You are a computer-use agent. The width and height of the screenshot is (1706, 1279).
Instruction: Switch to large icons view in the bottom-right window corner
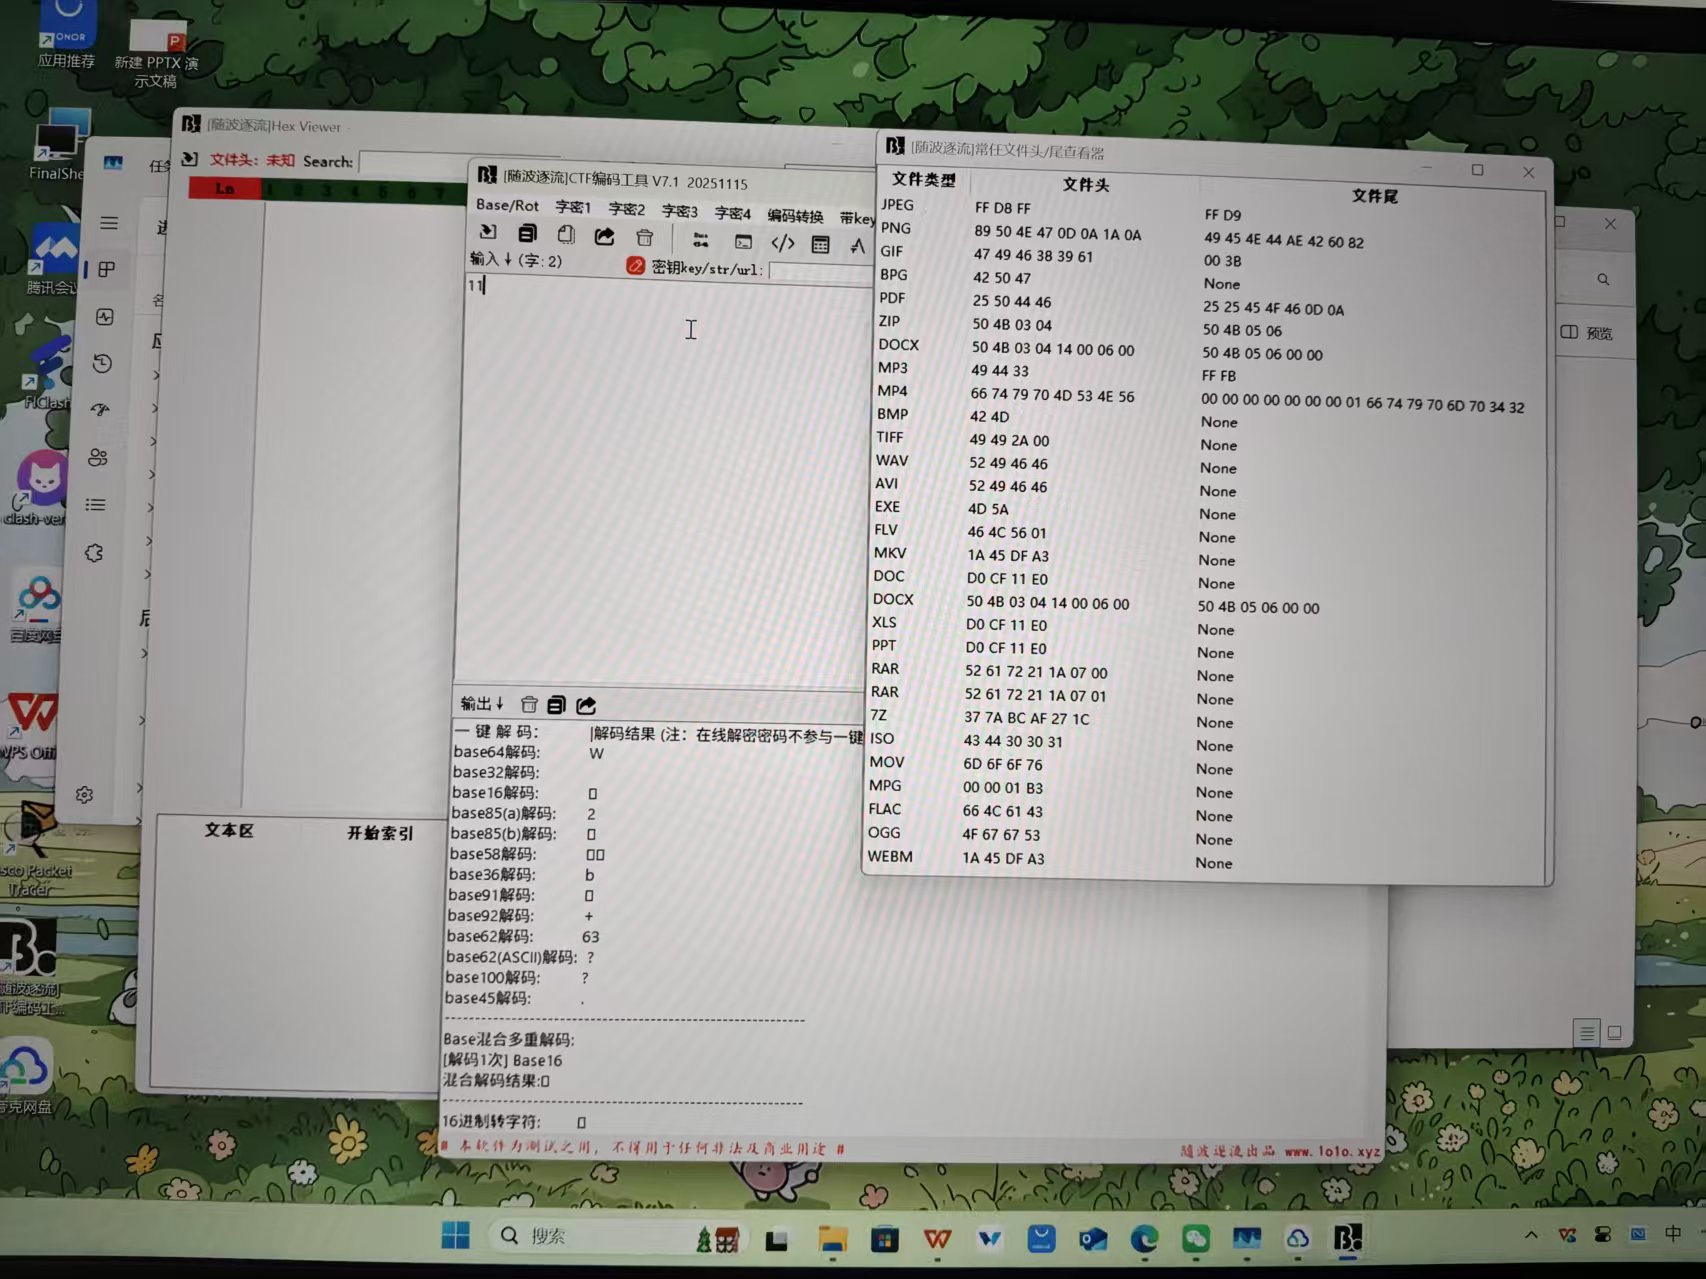(x=1613, y=1033)
